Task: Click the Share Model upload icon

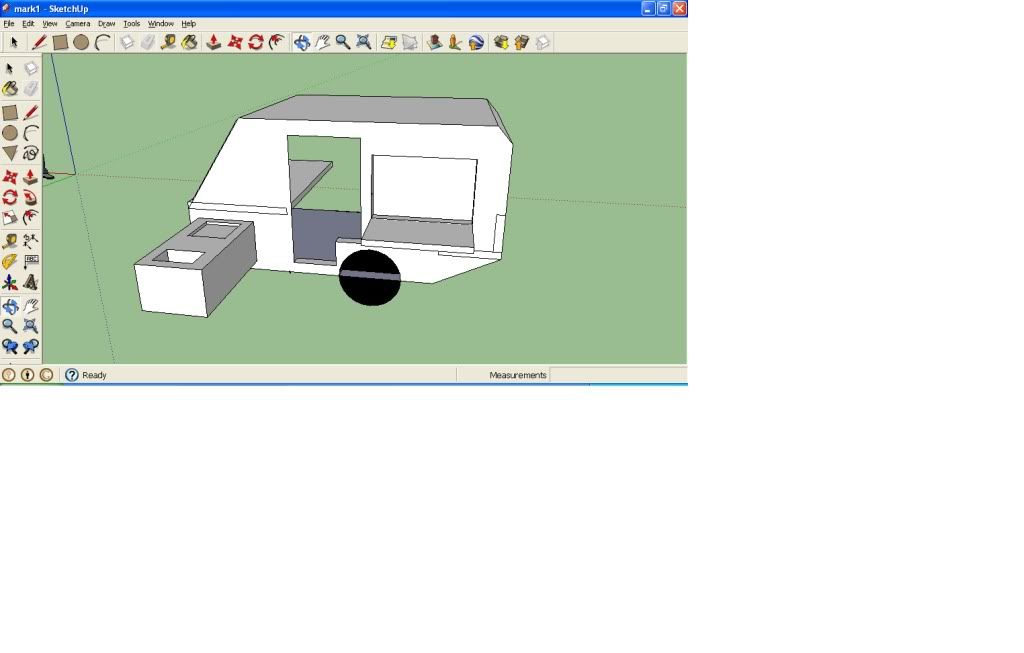Action: (522, 42)
